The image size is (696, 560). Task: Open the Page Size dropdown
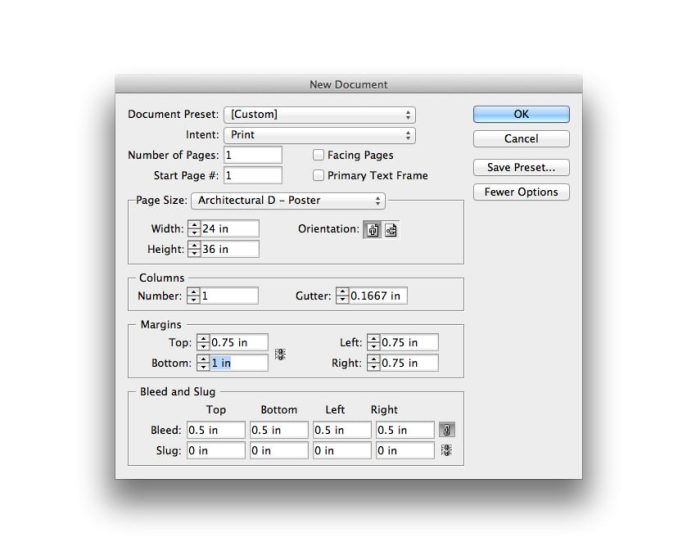[x=289, y=201]
